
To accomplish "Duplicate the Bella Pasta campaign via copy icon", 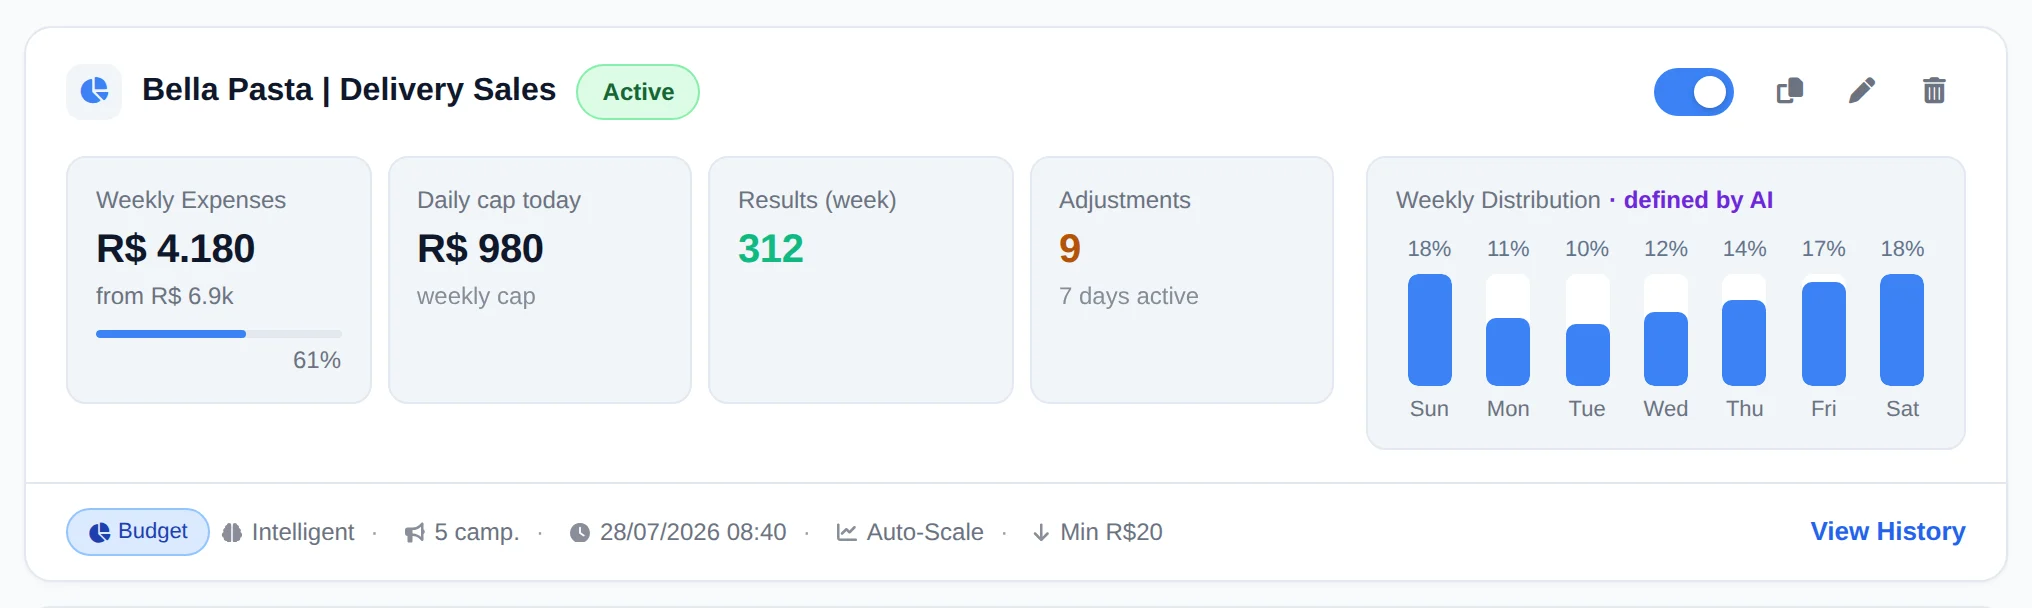I will 1789,91.
